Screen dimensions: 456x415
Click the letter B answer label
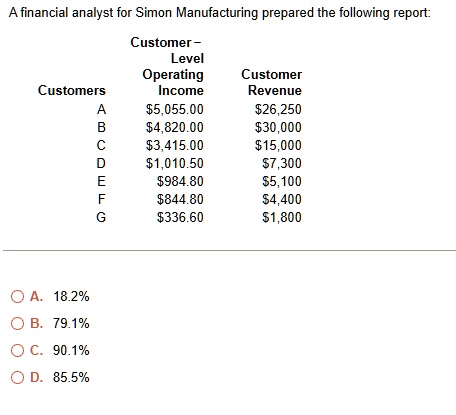[36, 323]
